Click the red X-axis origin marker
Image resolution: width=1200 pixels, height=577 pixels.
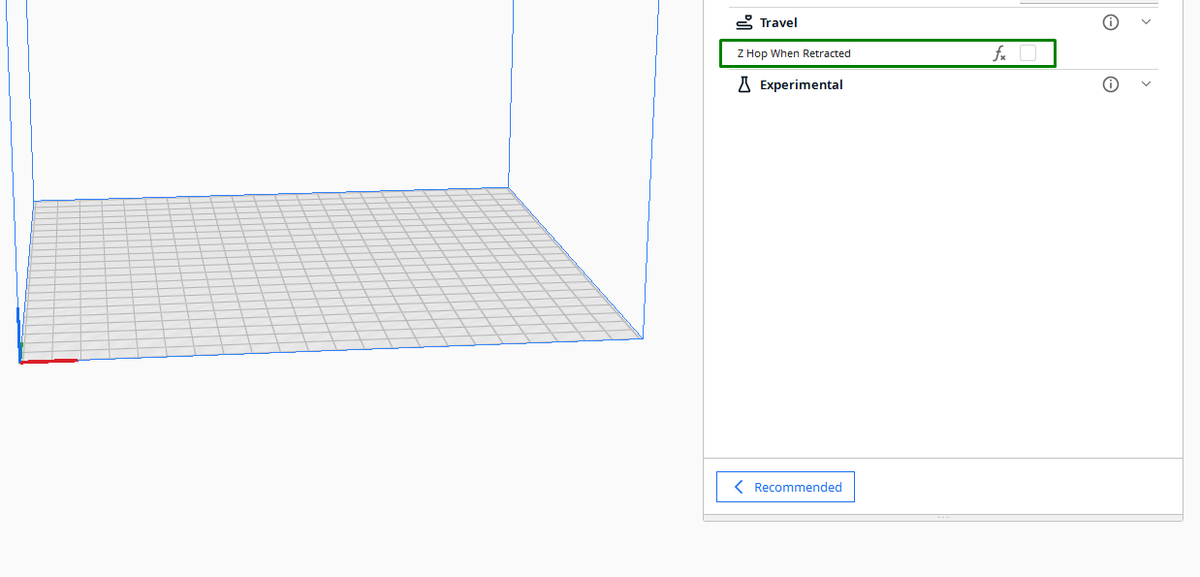[x=50, y=360]
